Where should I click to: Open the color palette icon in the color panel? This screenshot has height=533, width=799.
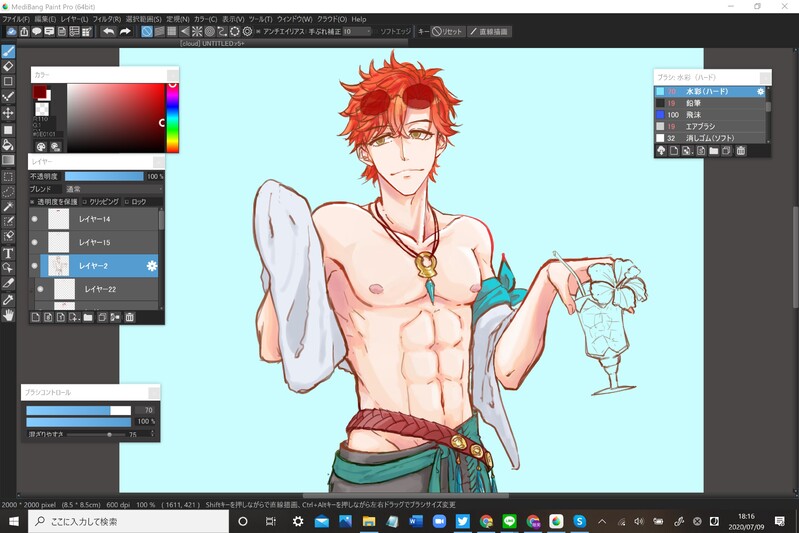pos(41,147)
